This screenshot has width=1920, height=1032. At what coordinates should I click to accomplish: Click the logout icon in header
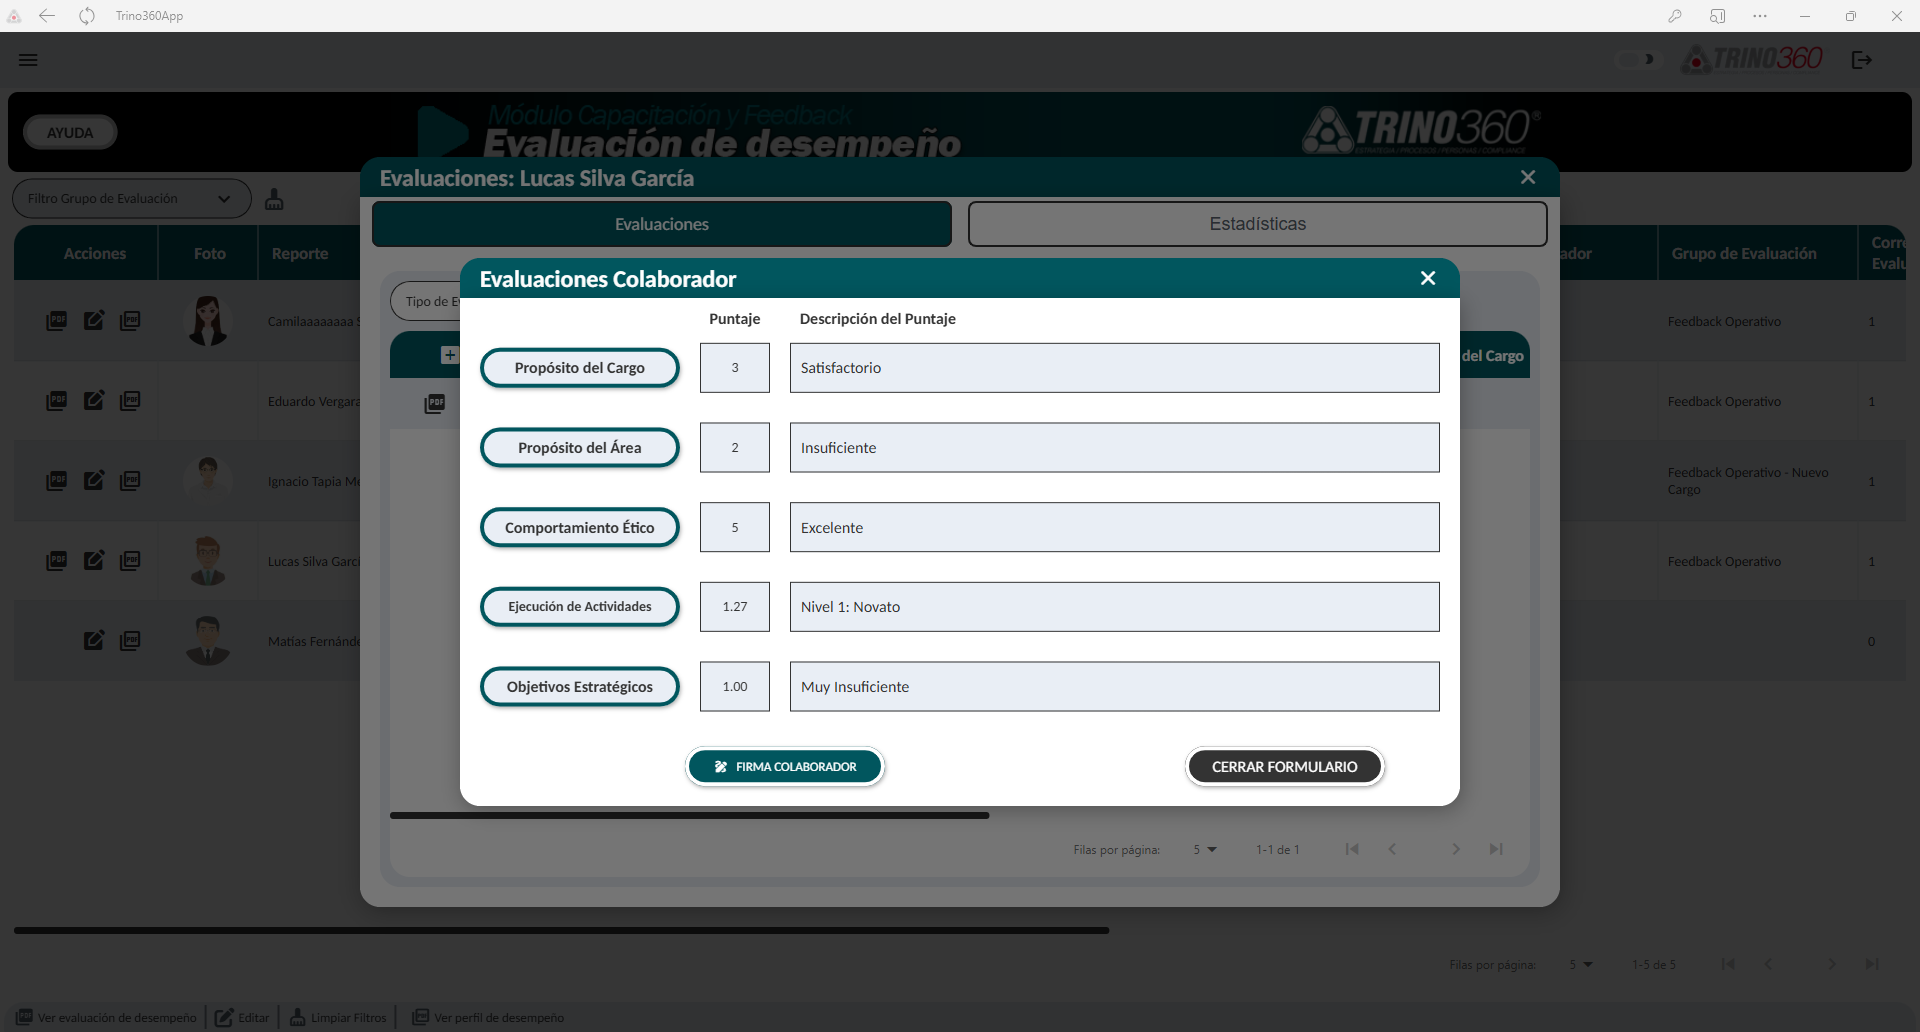[1861, 60]
